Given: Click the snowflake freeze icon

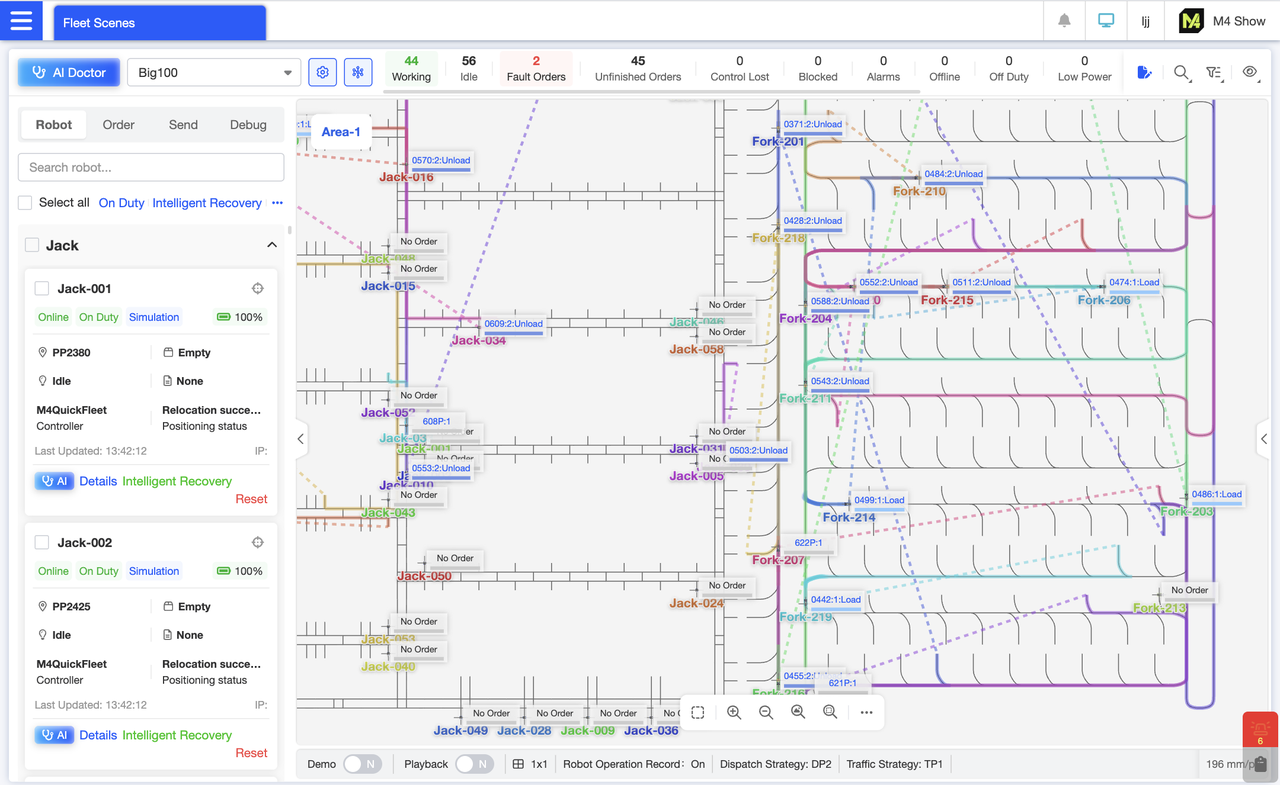Looking at the screenshot, I should coord(358,72).
